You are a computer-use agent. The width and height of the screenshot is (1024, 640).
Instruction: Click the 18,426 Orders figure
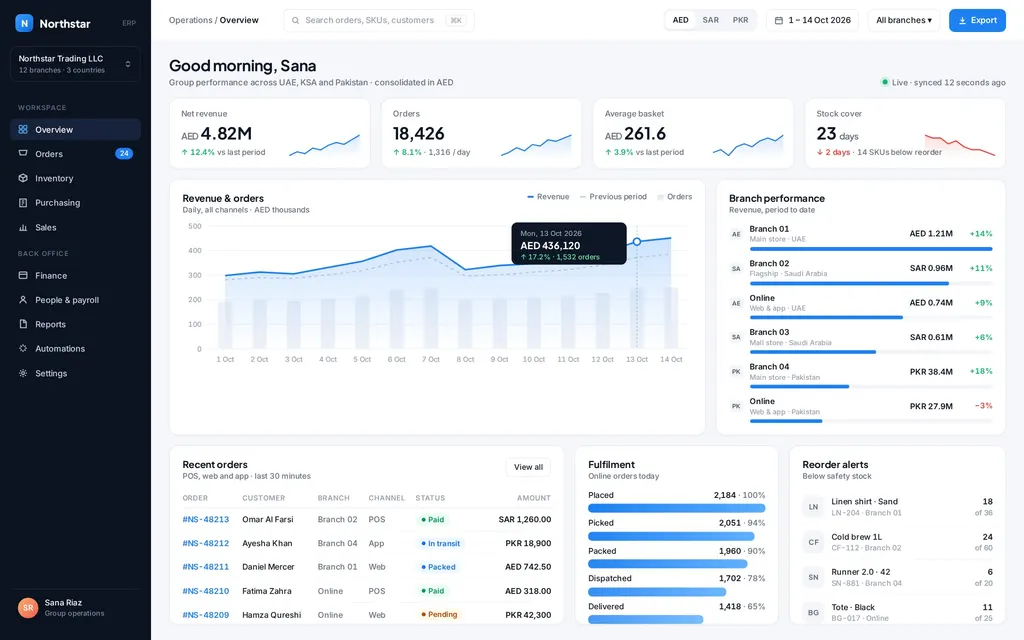(x=419, y=134)
